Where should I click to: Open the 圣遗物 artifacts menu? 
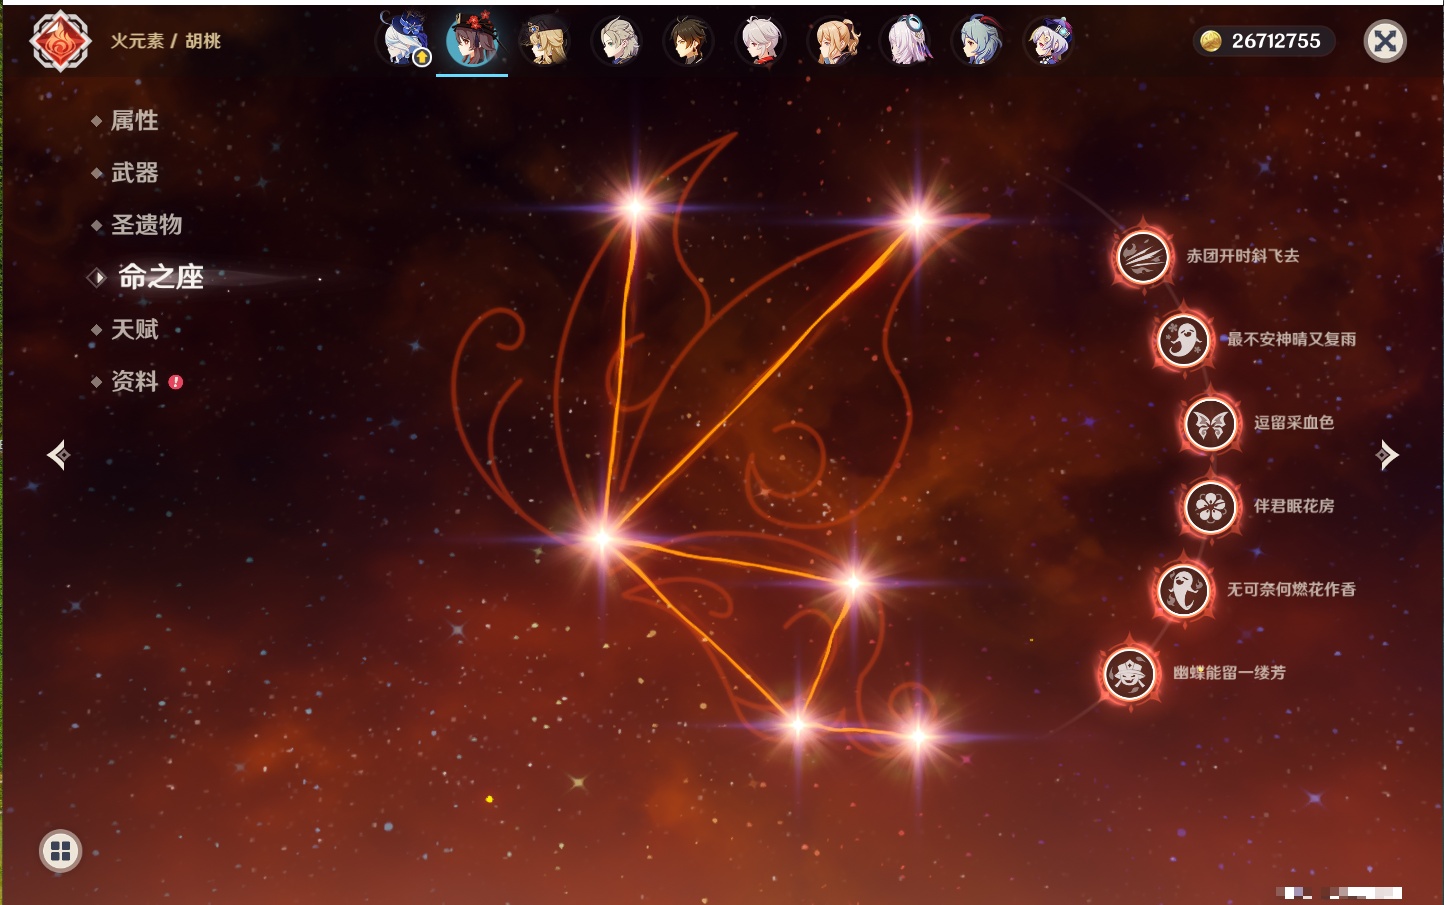[x=146, y=225]
